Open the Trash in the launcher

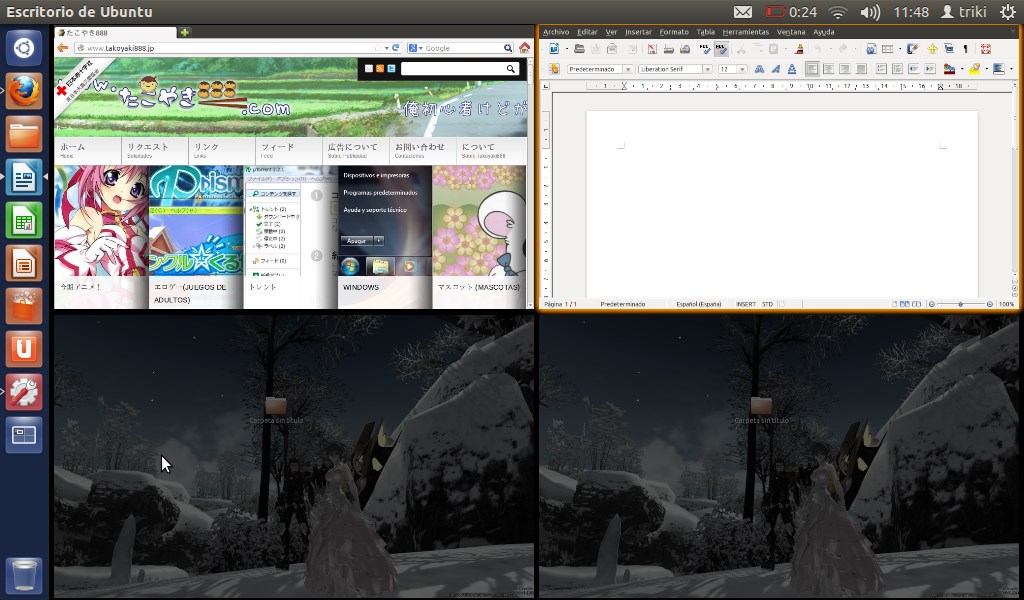click(24, 575)
